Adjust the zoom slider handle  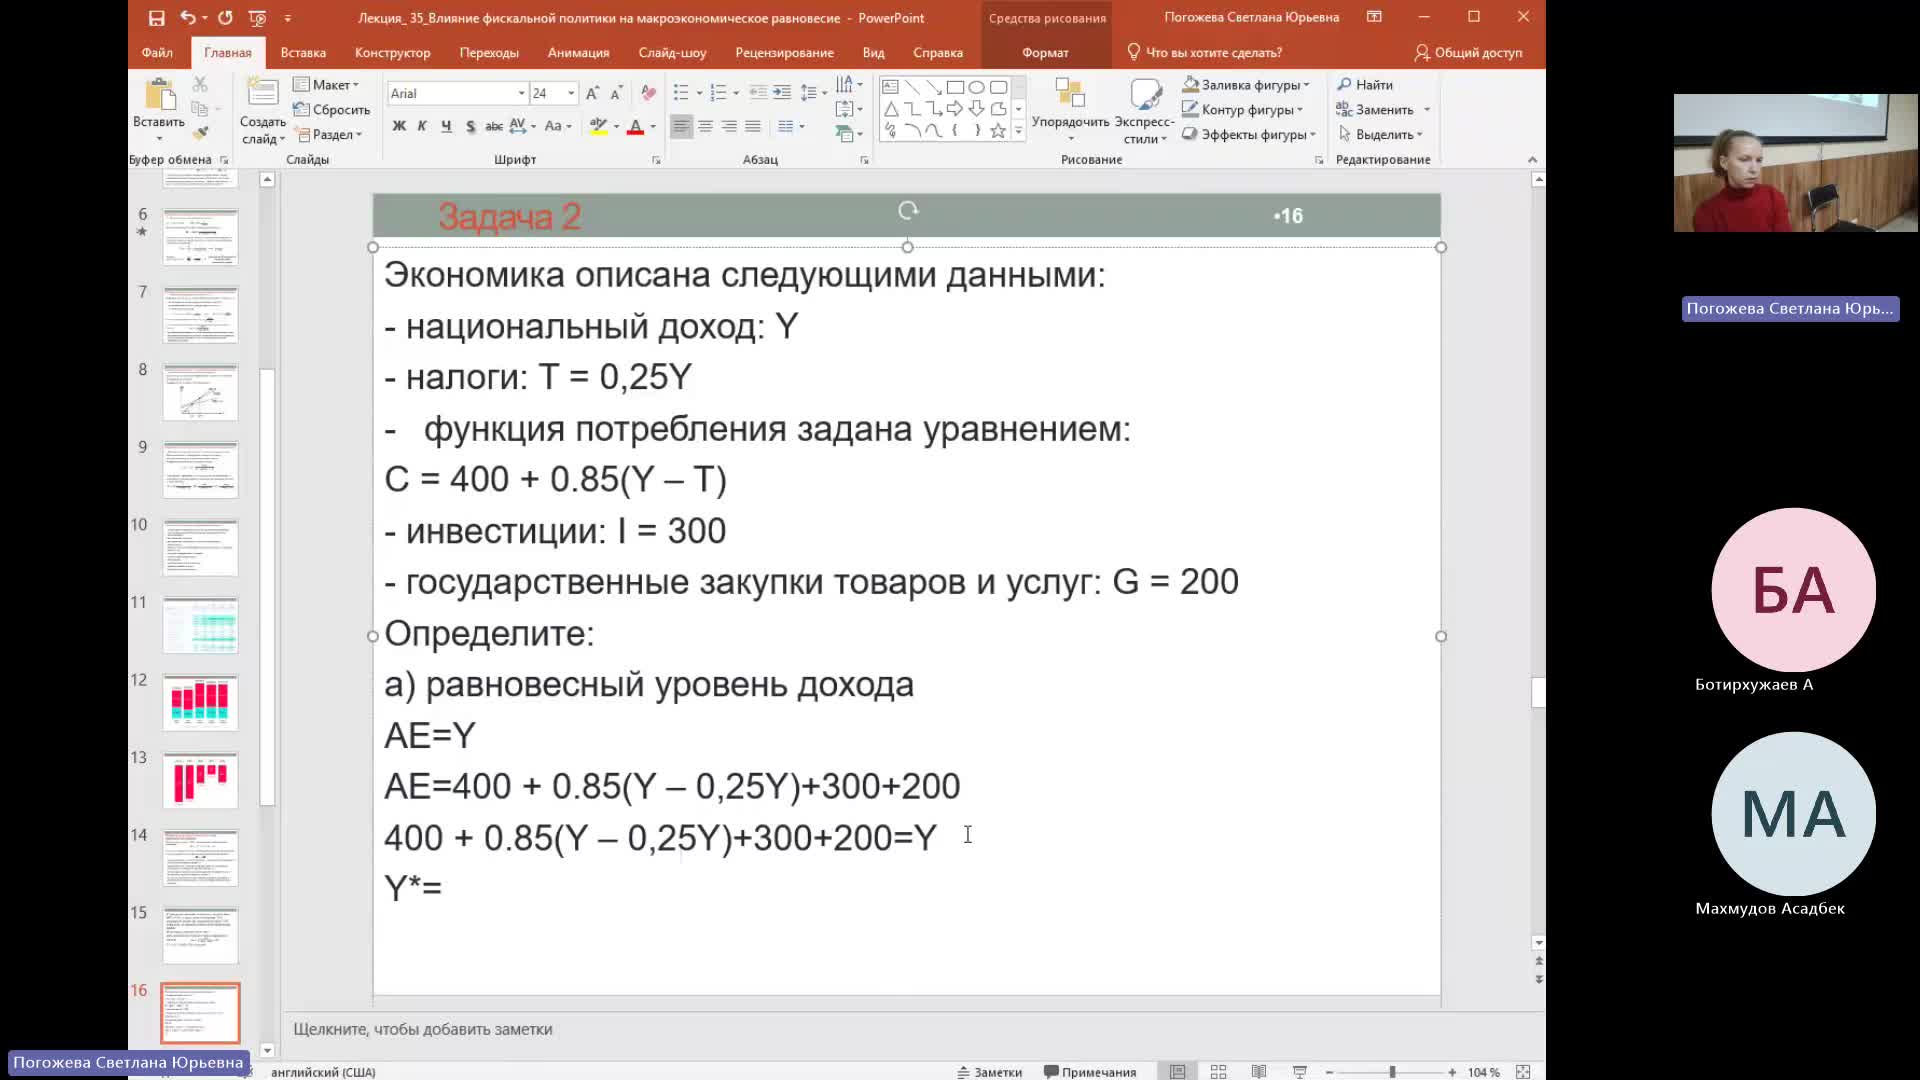tap(1392, 1072)
